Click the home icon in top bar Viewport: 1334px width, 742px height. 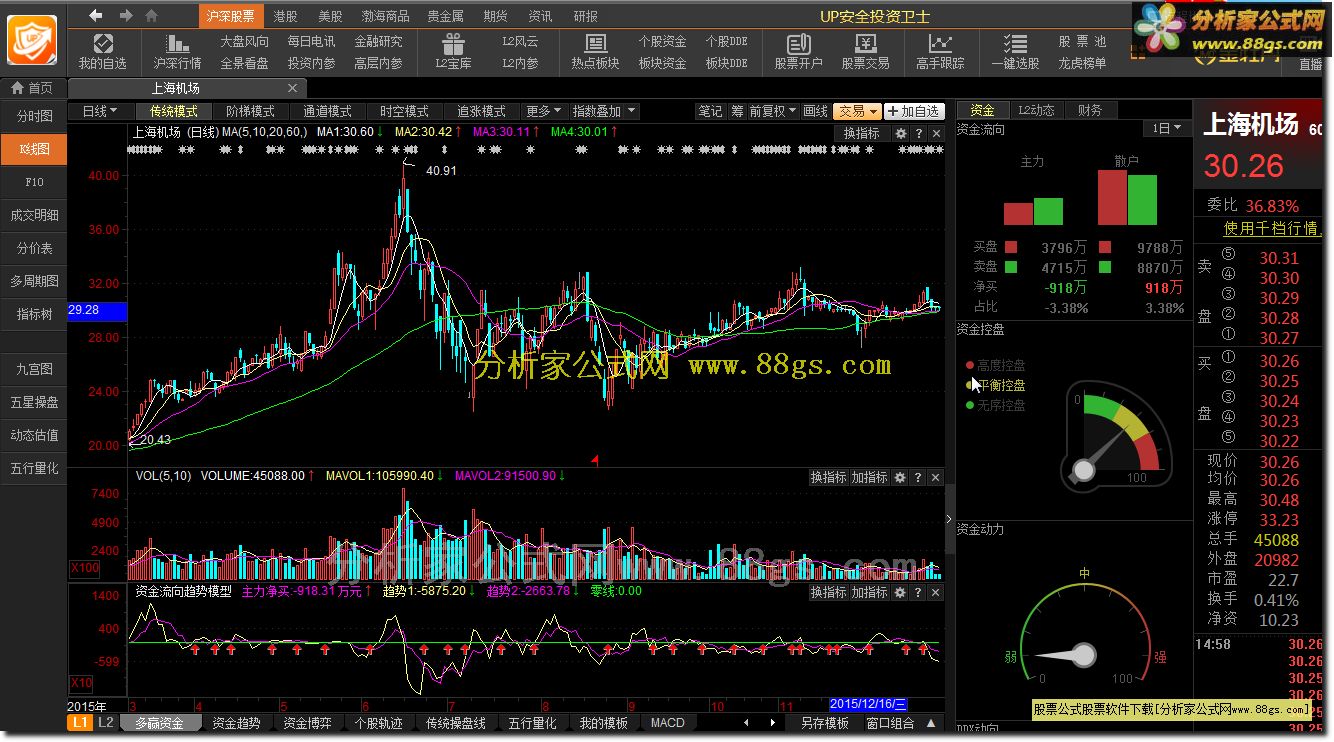[152, 15]
